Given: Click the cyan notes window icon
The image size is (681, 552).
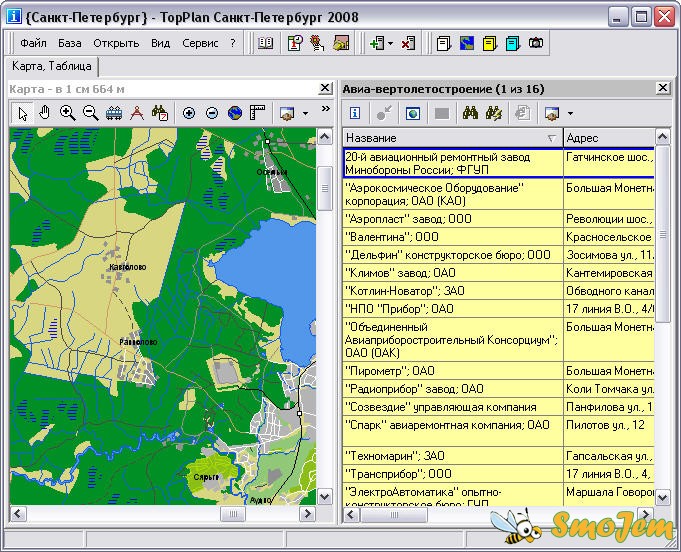Looking at the screenshot, I should tap(513, 43).
